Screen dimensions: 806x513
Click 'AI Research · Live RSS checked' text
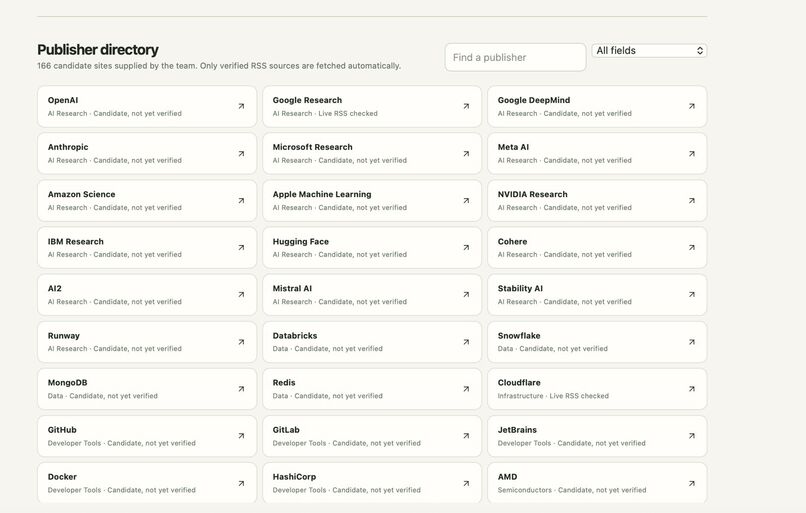coord(325,114)
